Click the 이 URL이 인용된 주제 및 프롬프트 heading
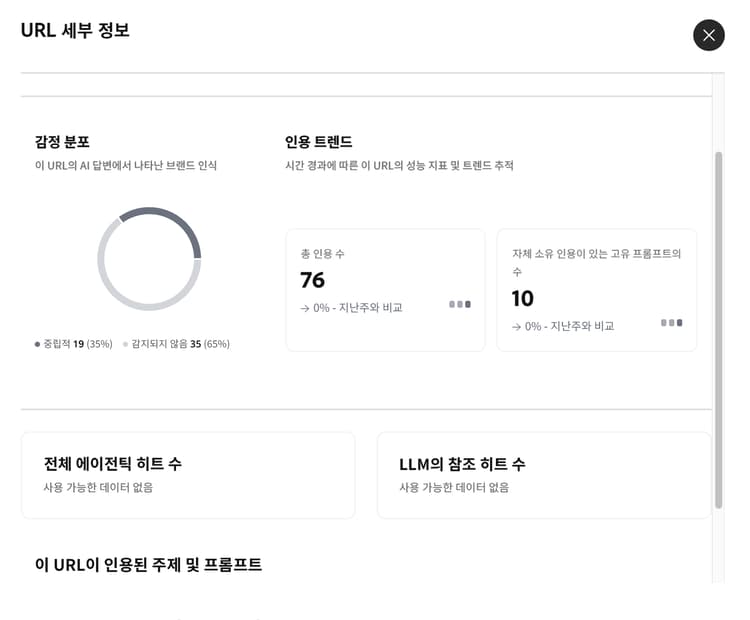The image size is (750, 620). point(148,565)
